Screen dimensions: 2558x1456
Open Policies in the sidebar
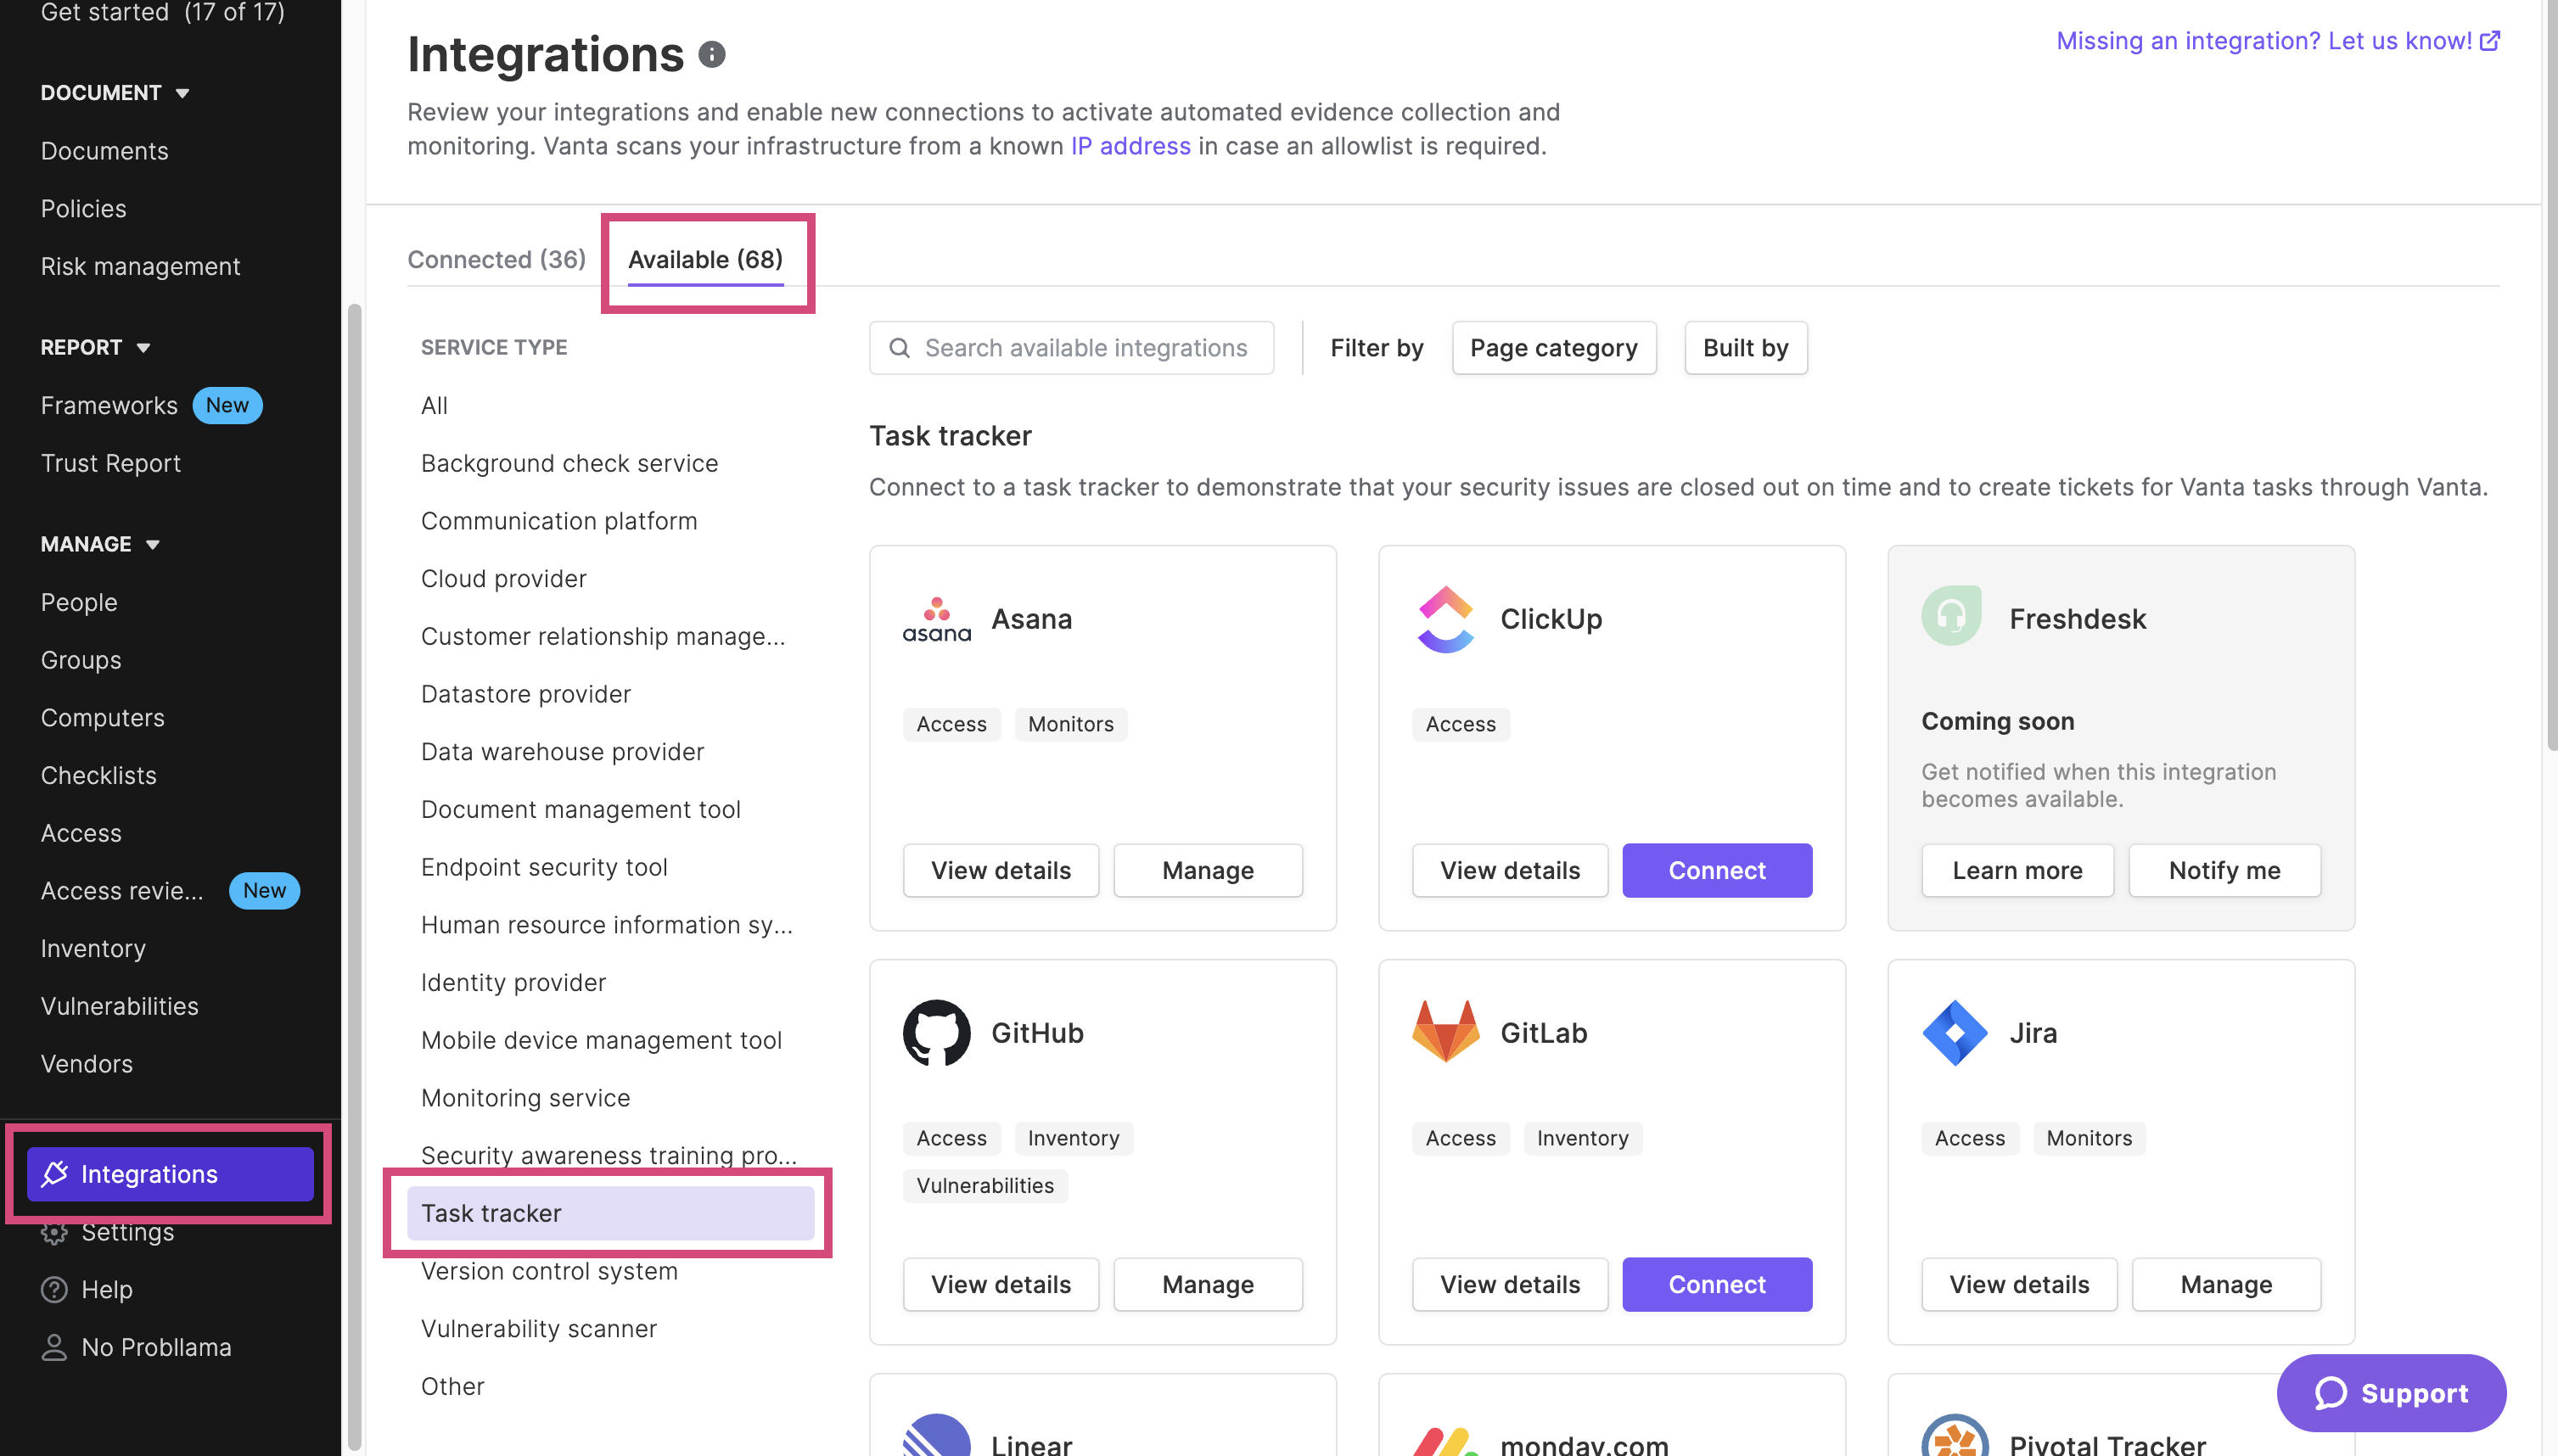click(x=83, y=208)
